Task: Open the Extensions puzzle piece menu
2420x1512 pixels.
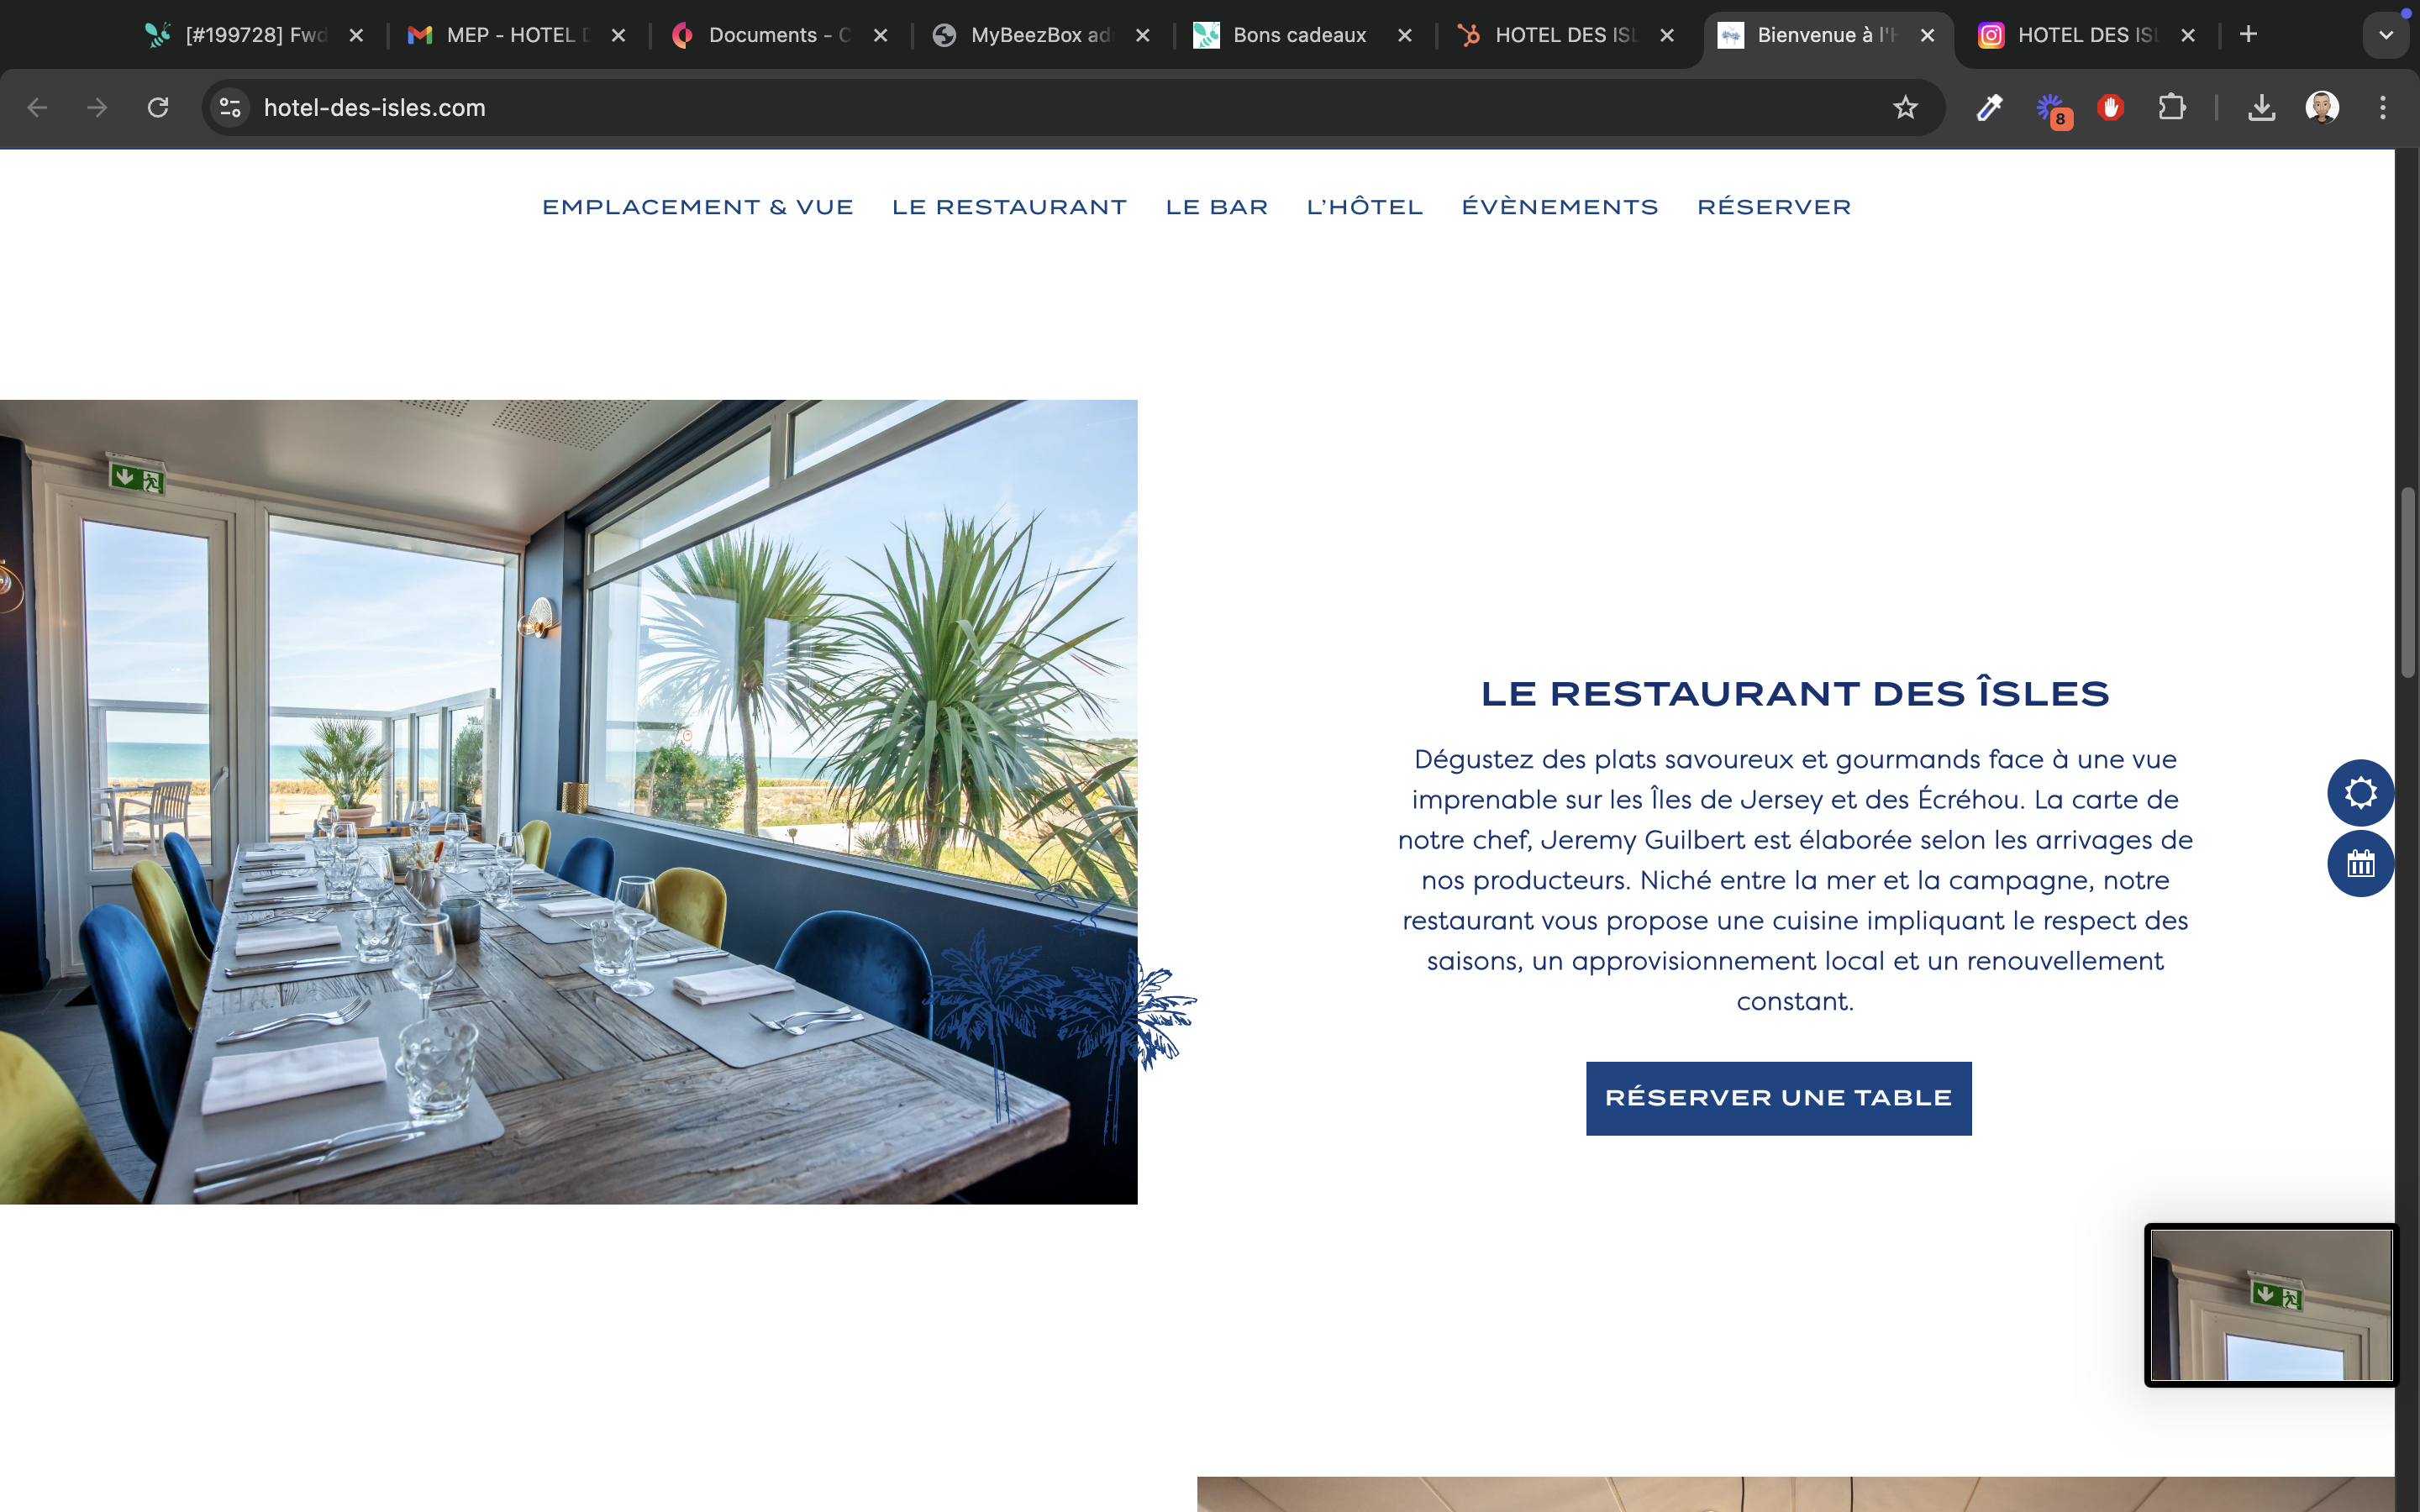Action: (x=2172, y=107)
